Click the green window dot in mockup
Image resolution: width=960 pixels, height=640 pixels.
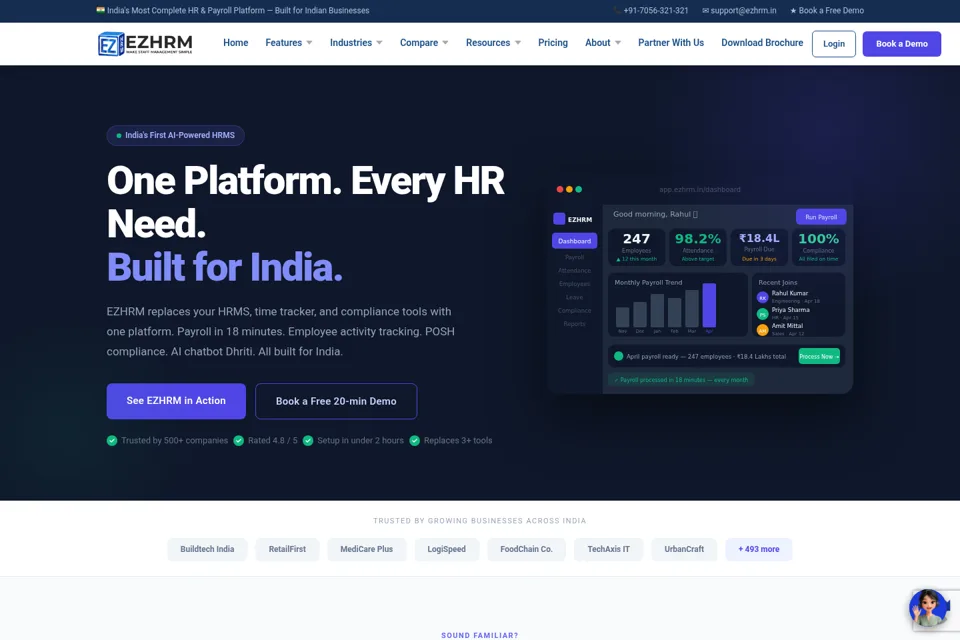click(x=579, y=189)
